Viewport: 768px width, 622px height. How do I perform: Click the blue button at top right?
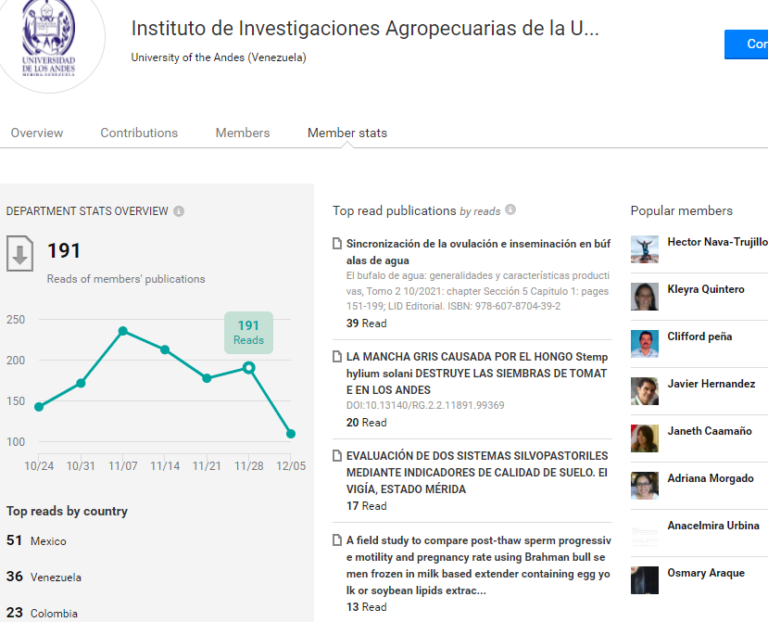(746, 44)
